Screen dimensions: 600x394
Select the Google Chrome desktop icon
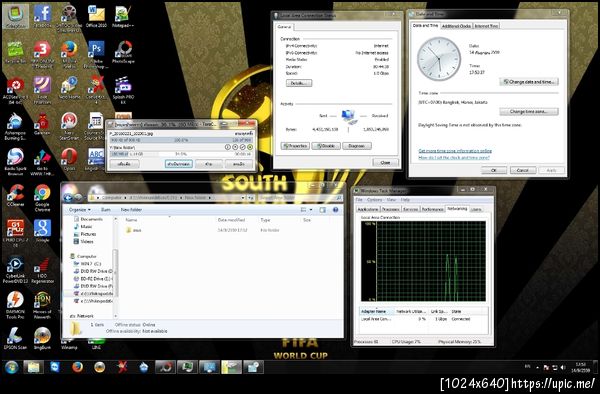tap(42, 197)
